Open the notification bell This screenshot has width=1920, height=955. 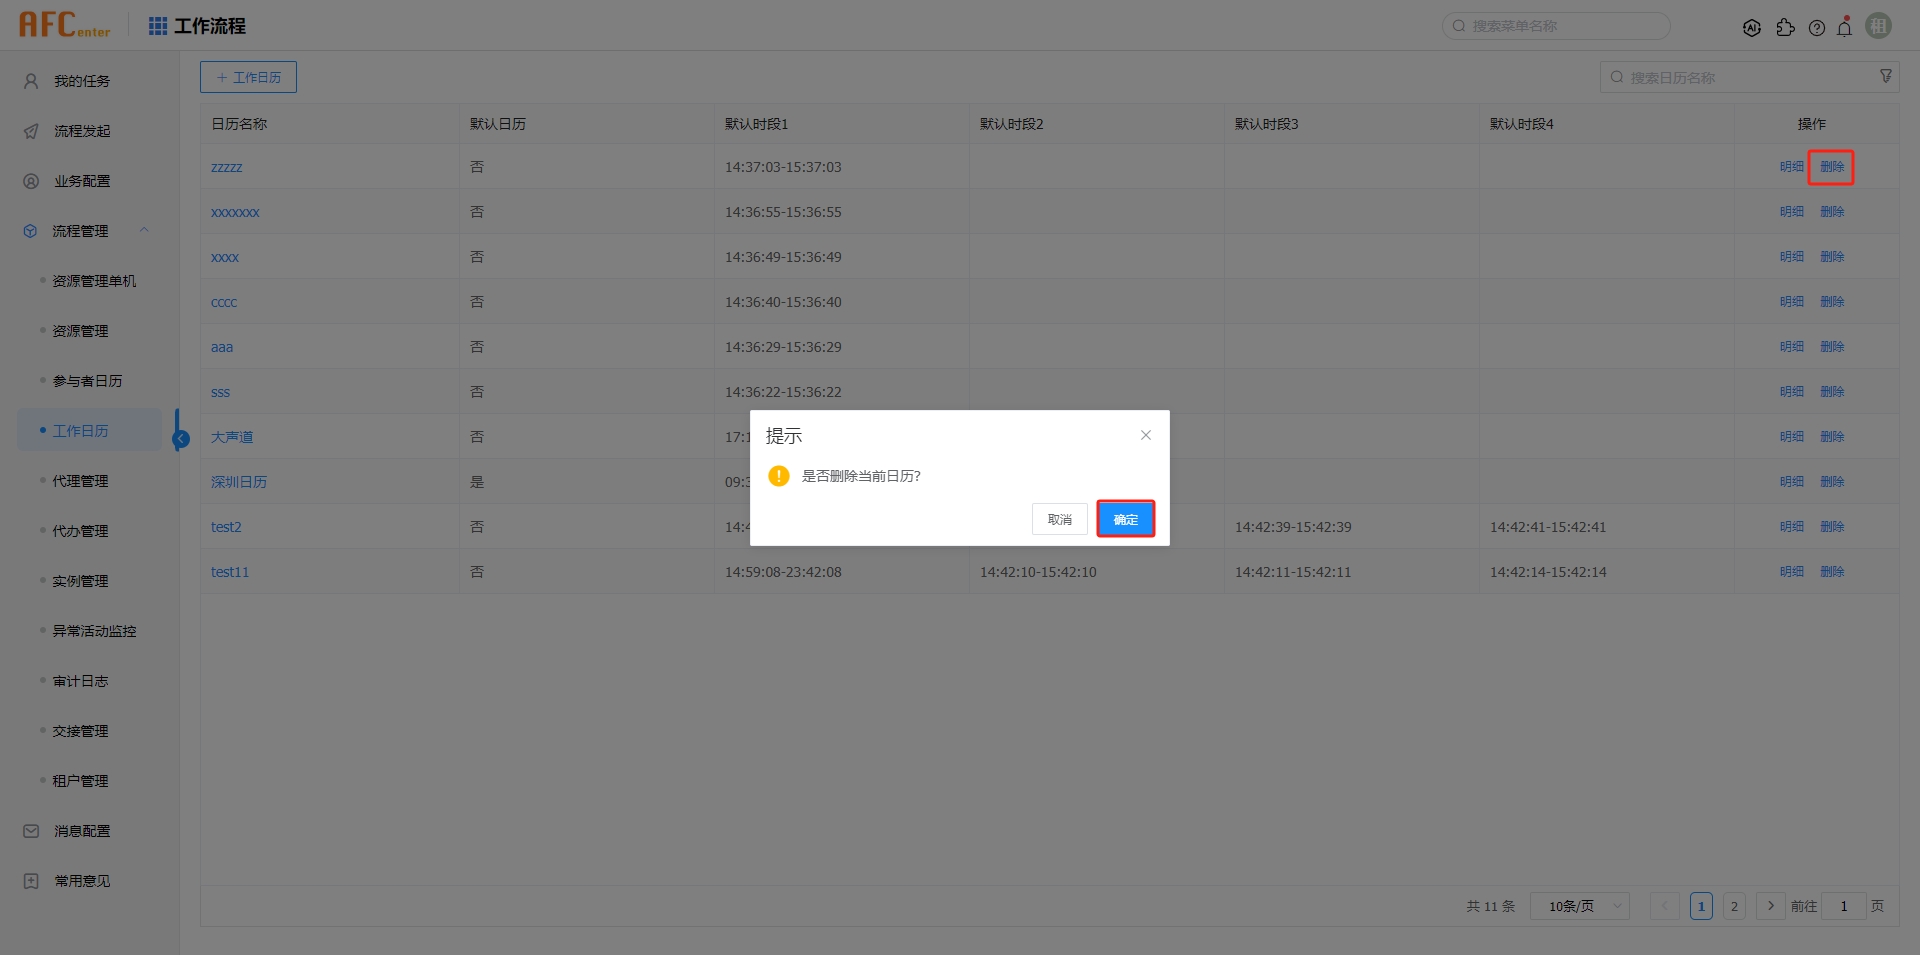click(x=1845, y=28)
